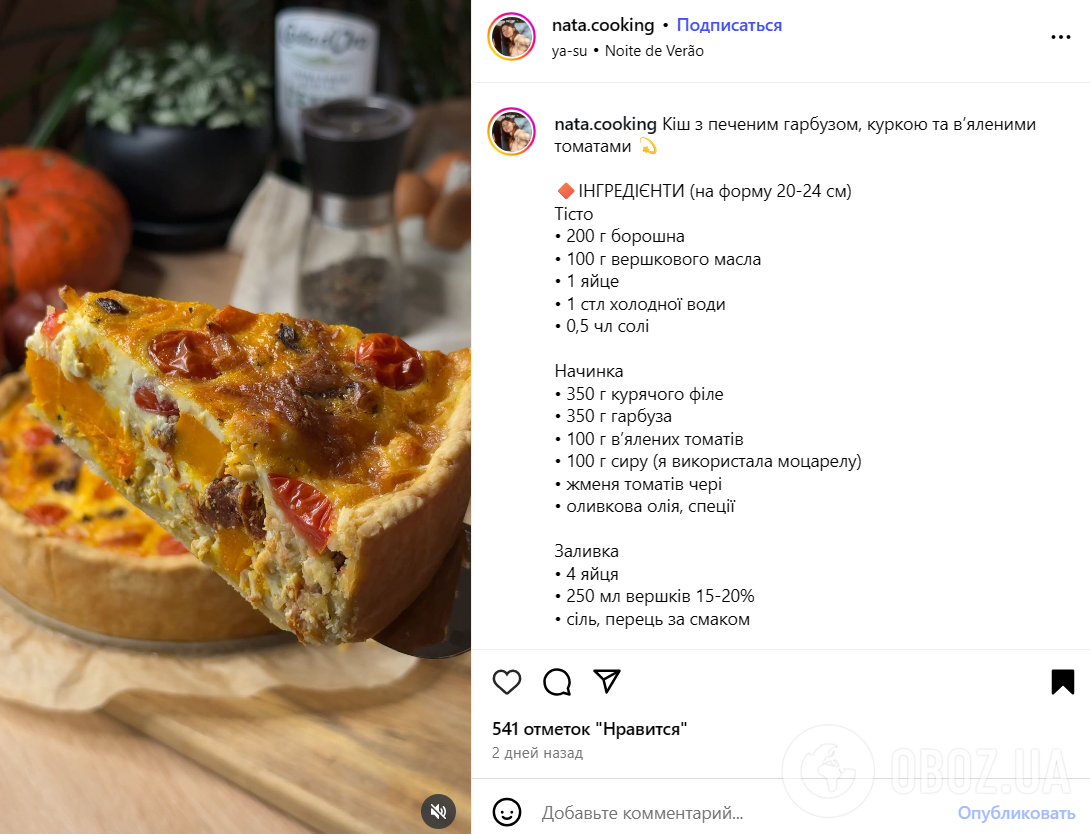Open the ya-su Noite de Verão audio link

click(x=628, y=51)
